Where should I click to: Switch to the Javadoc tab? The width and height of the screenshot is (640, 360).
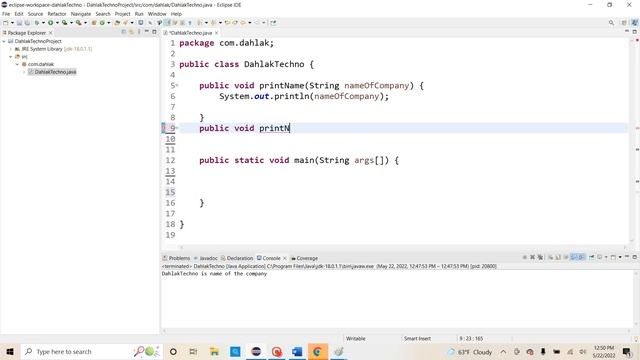point(206,258)
